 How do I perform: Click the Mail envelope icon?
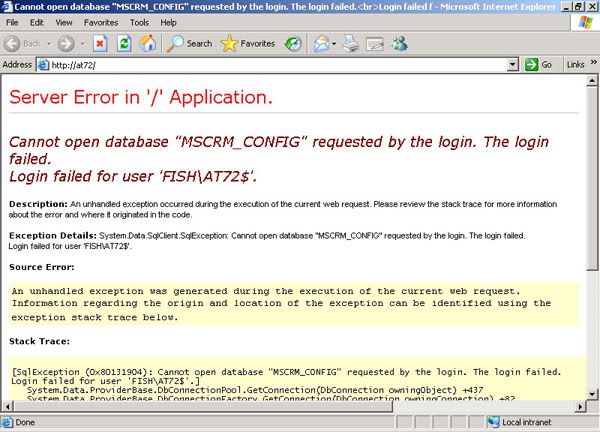(x=322, y=44)
